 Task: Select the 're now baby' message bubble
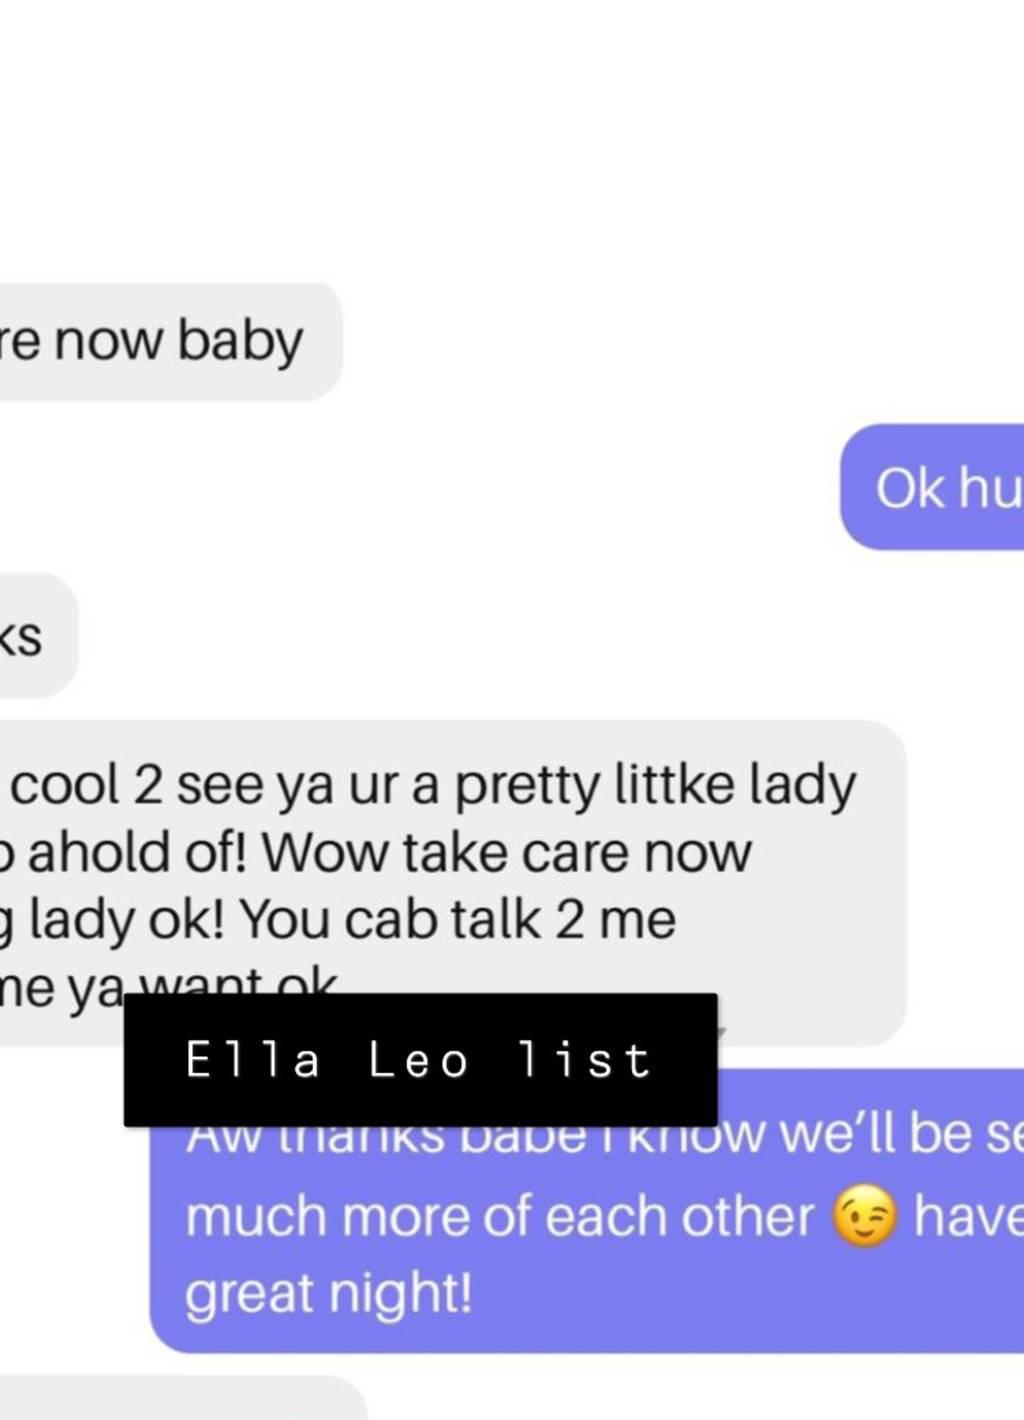[x=171, y=342]
